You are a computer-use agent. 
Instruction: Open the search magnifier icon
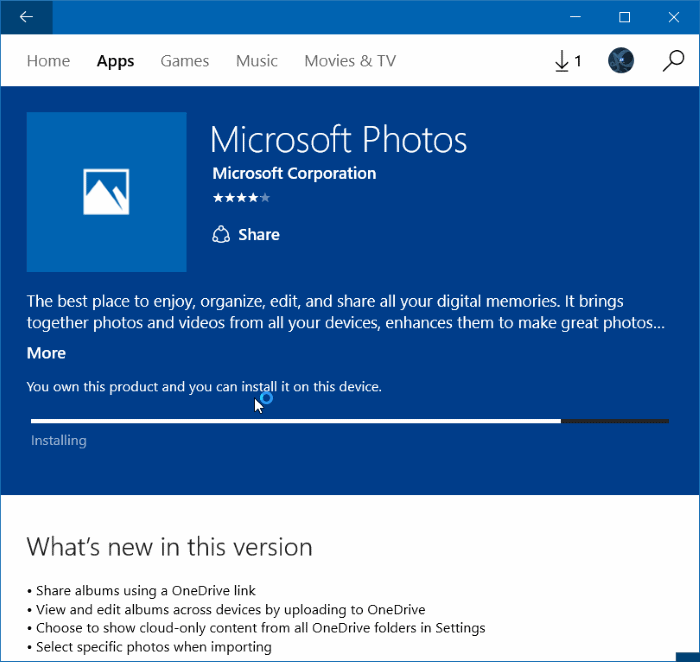click(673, 61)
